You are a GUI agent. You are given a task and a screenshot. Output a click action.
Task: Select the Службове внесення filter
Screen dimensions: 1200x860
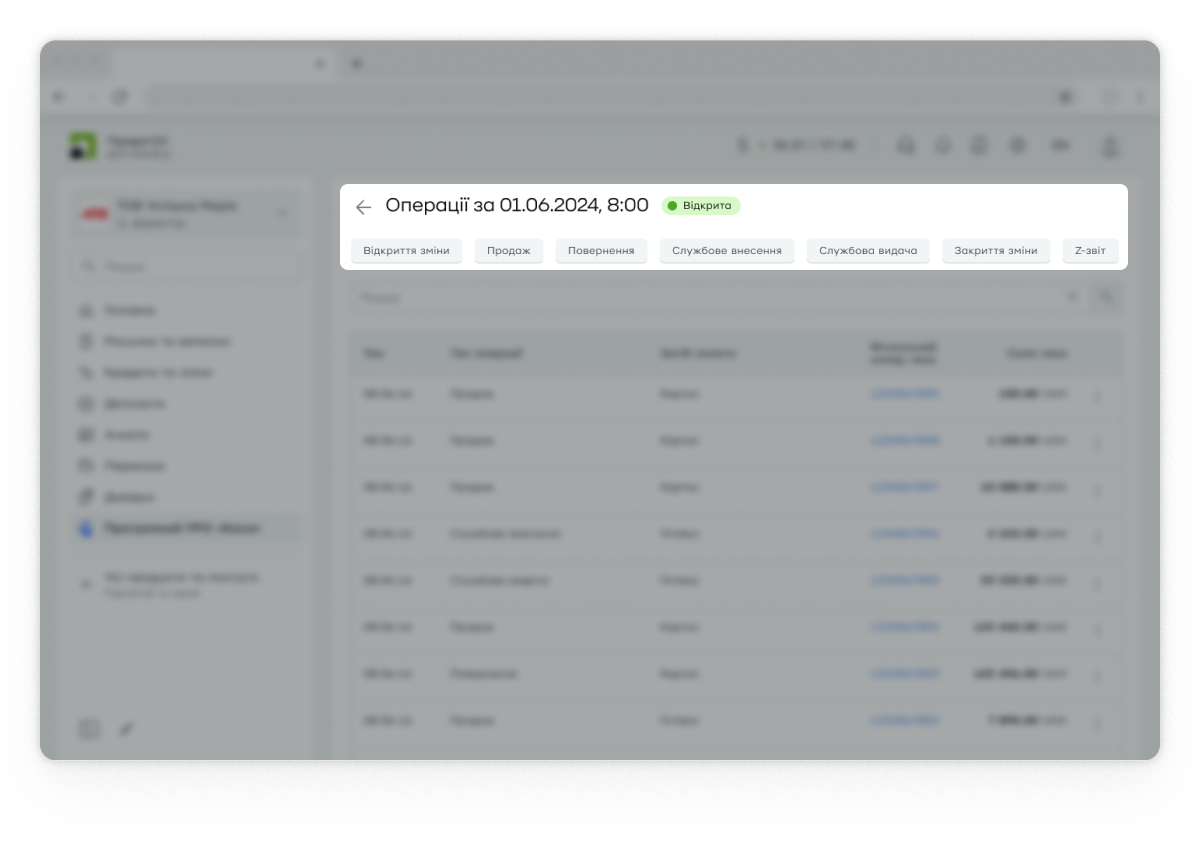[727, 250]
